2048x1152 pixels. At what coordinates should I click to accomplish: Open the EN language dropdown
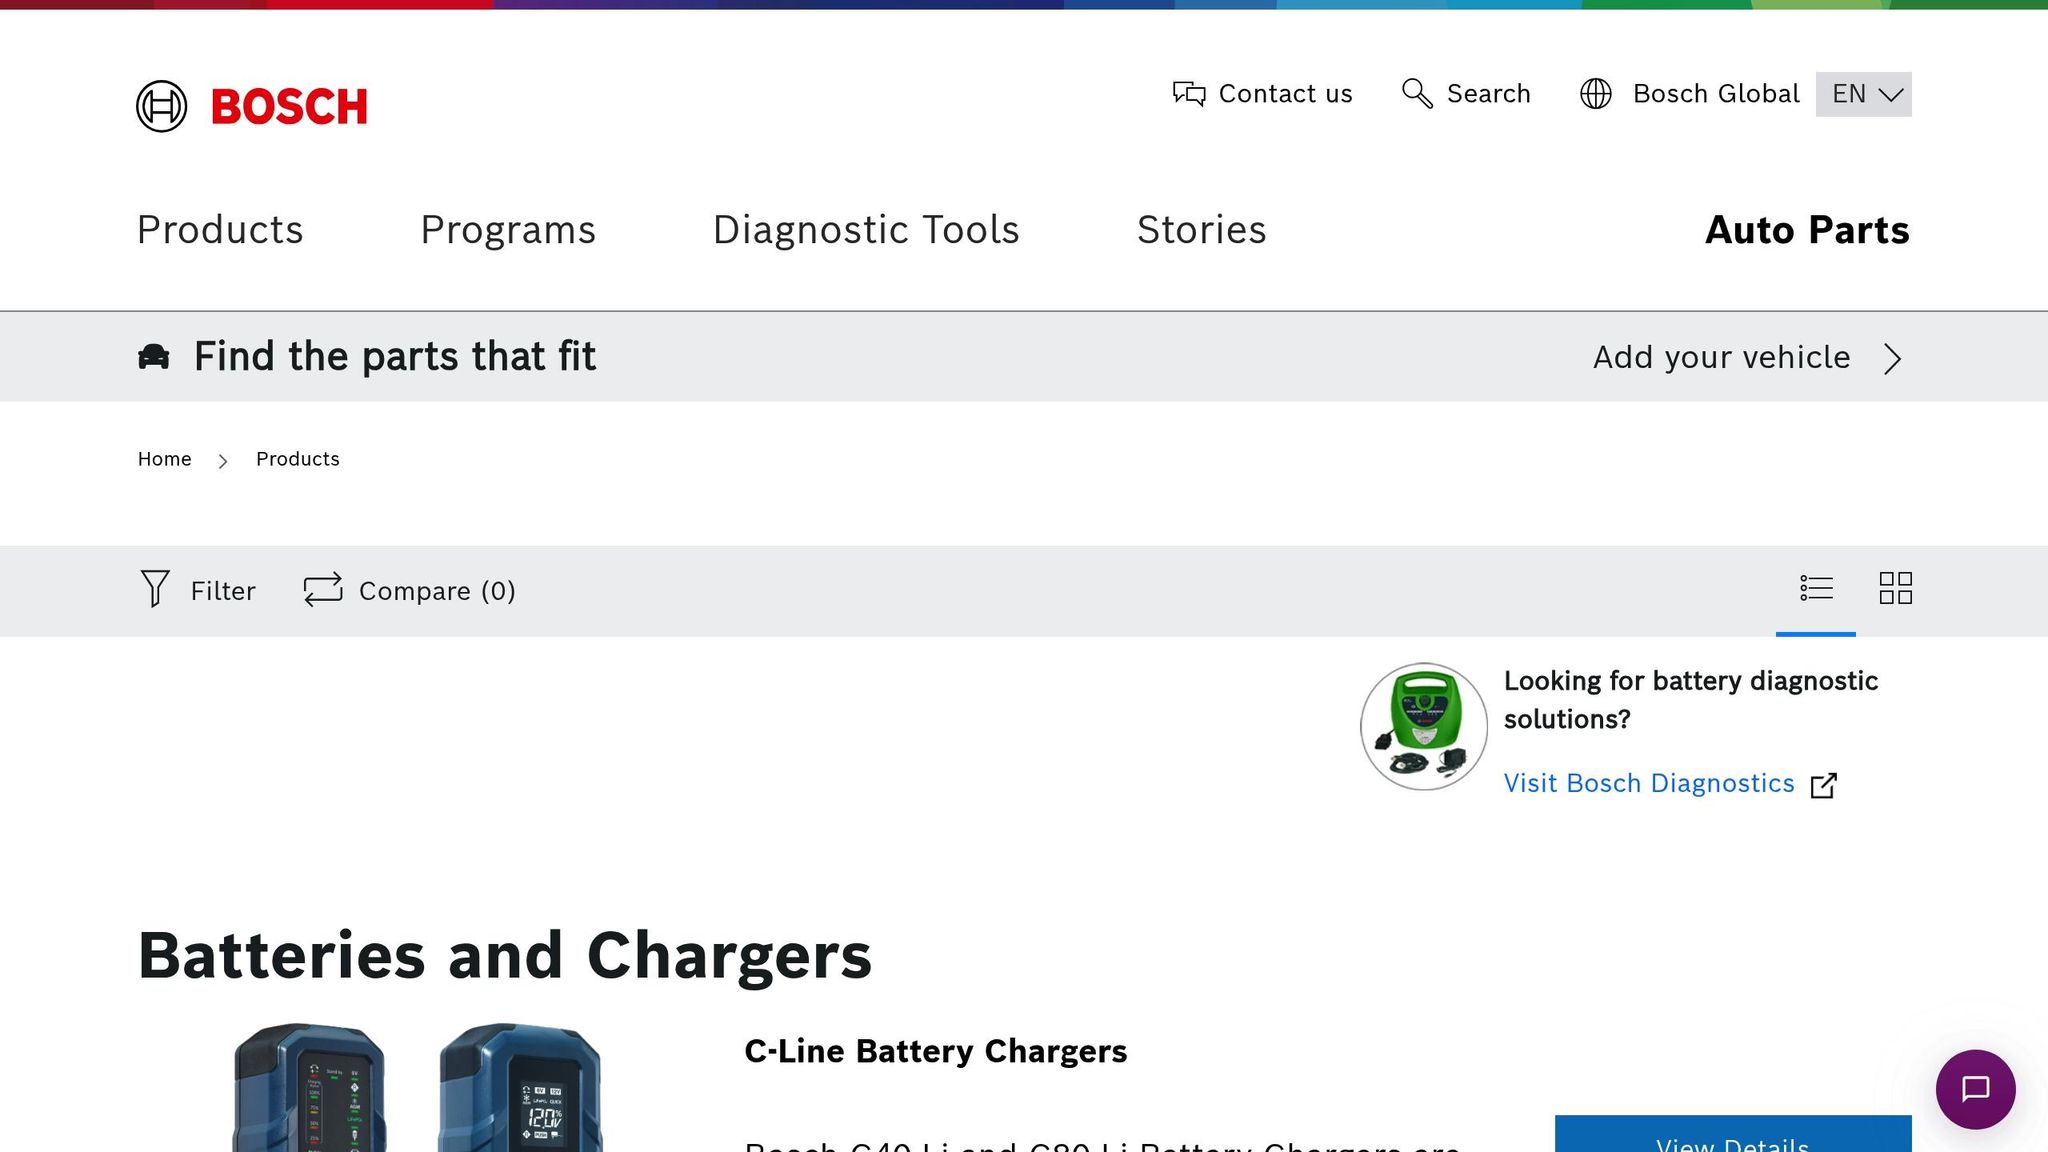(1864, 94)
